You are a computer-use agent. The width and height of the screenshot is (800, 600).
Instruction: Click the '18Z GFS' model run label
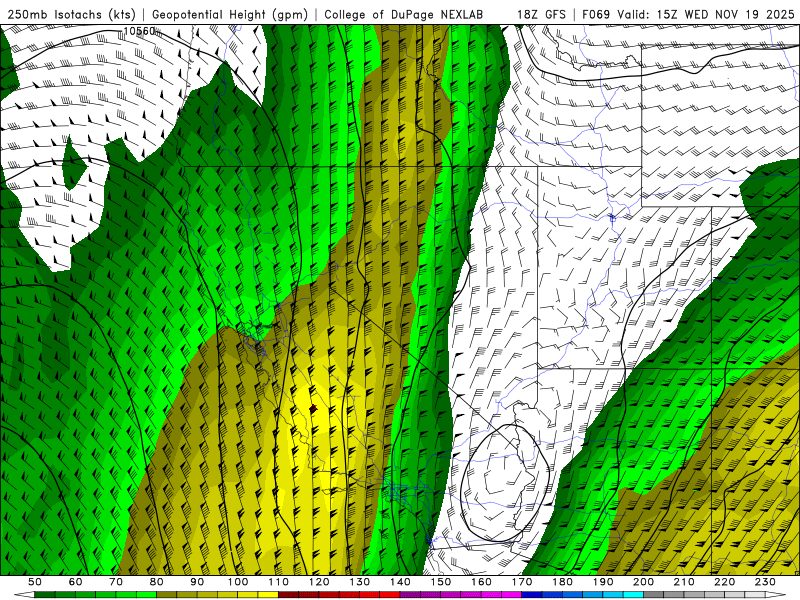[541, 15]
